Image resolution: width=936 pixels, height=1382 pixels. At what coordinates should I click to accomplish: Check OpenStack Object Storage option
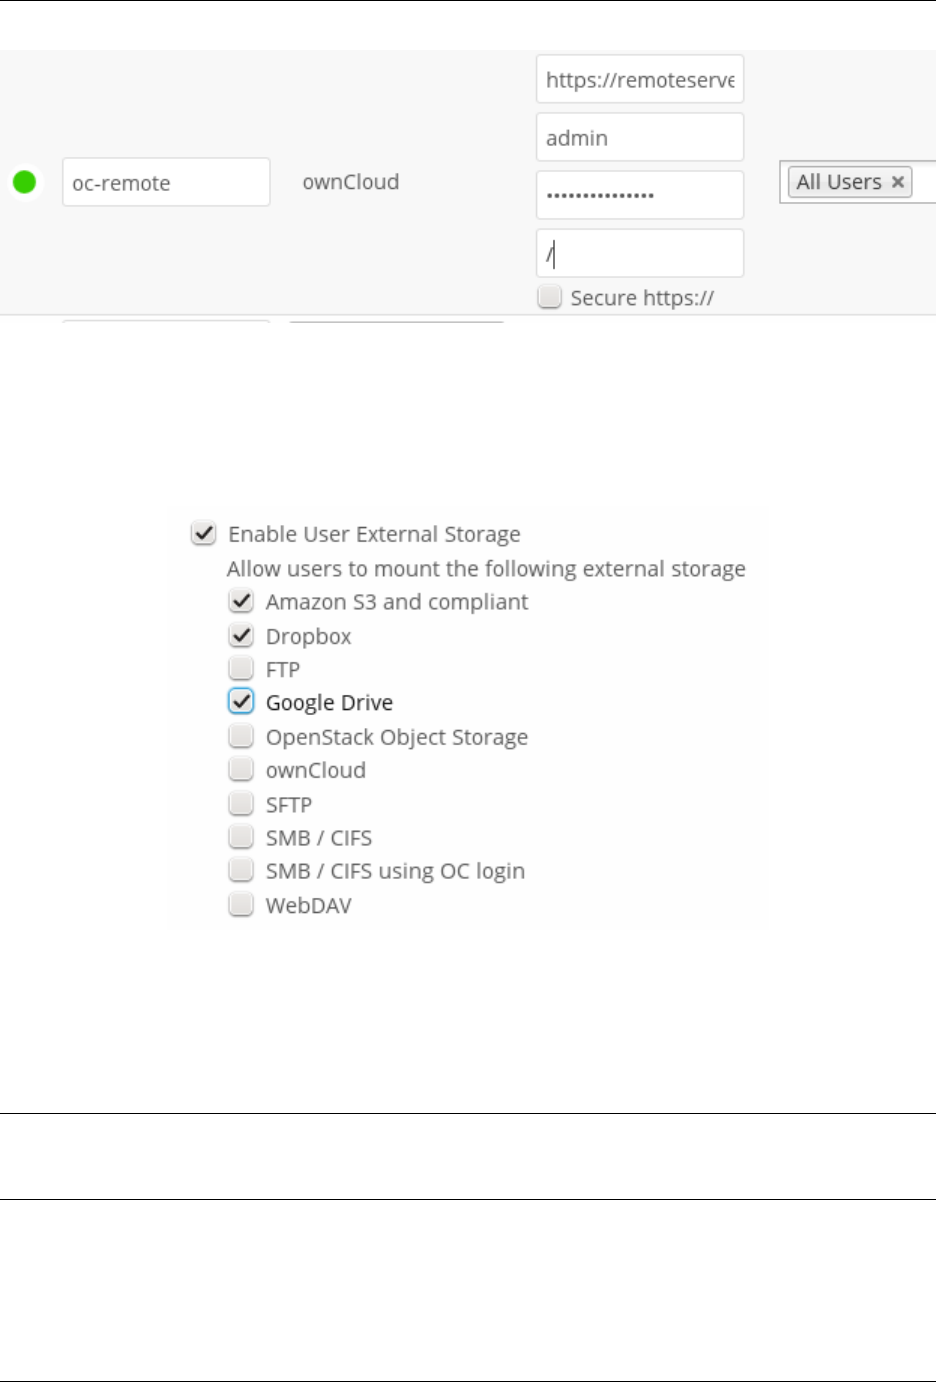click(x=241, y=736)
